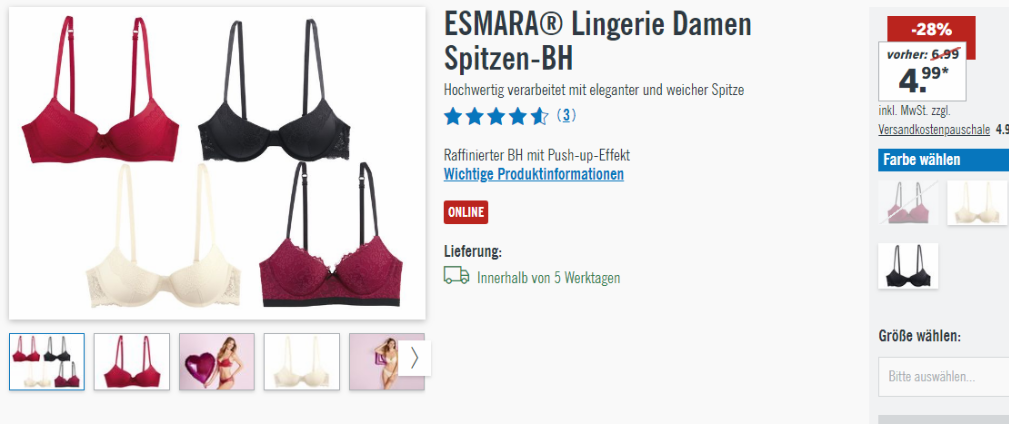Click the red ONLINE badge
The height and width of the screenshot is (424, 1009).
(x=466, y=212)
